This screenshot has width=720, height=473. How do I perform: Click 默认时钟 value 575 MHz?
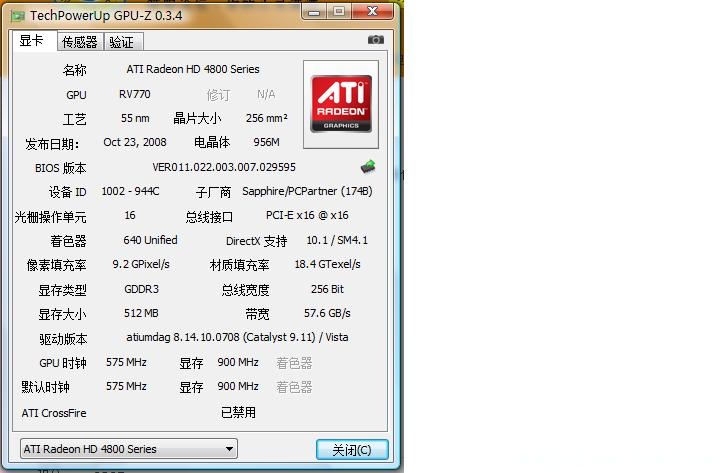coord(126,386)
